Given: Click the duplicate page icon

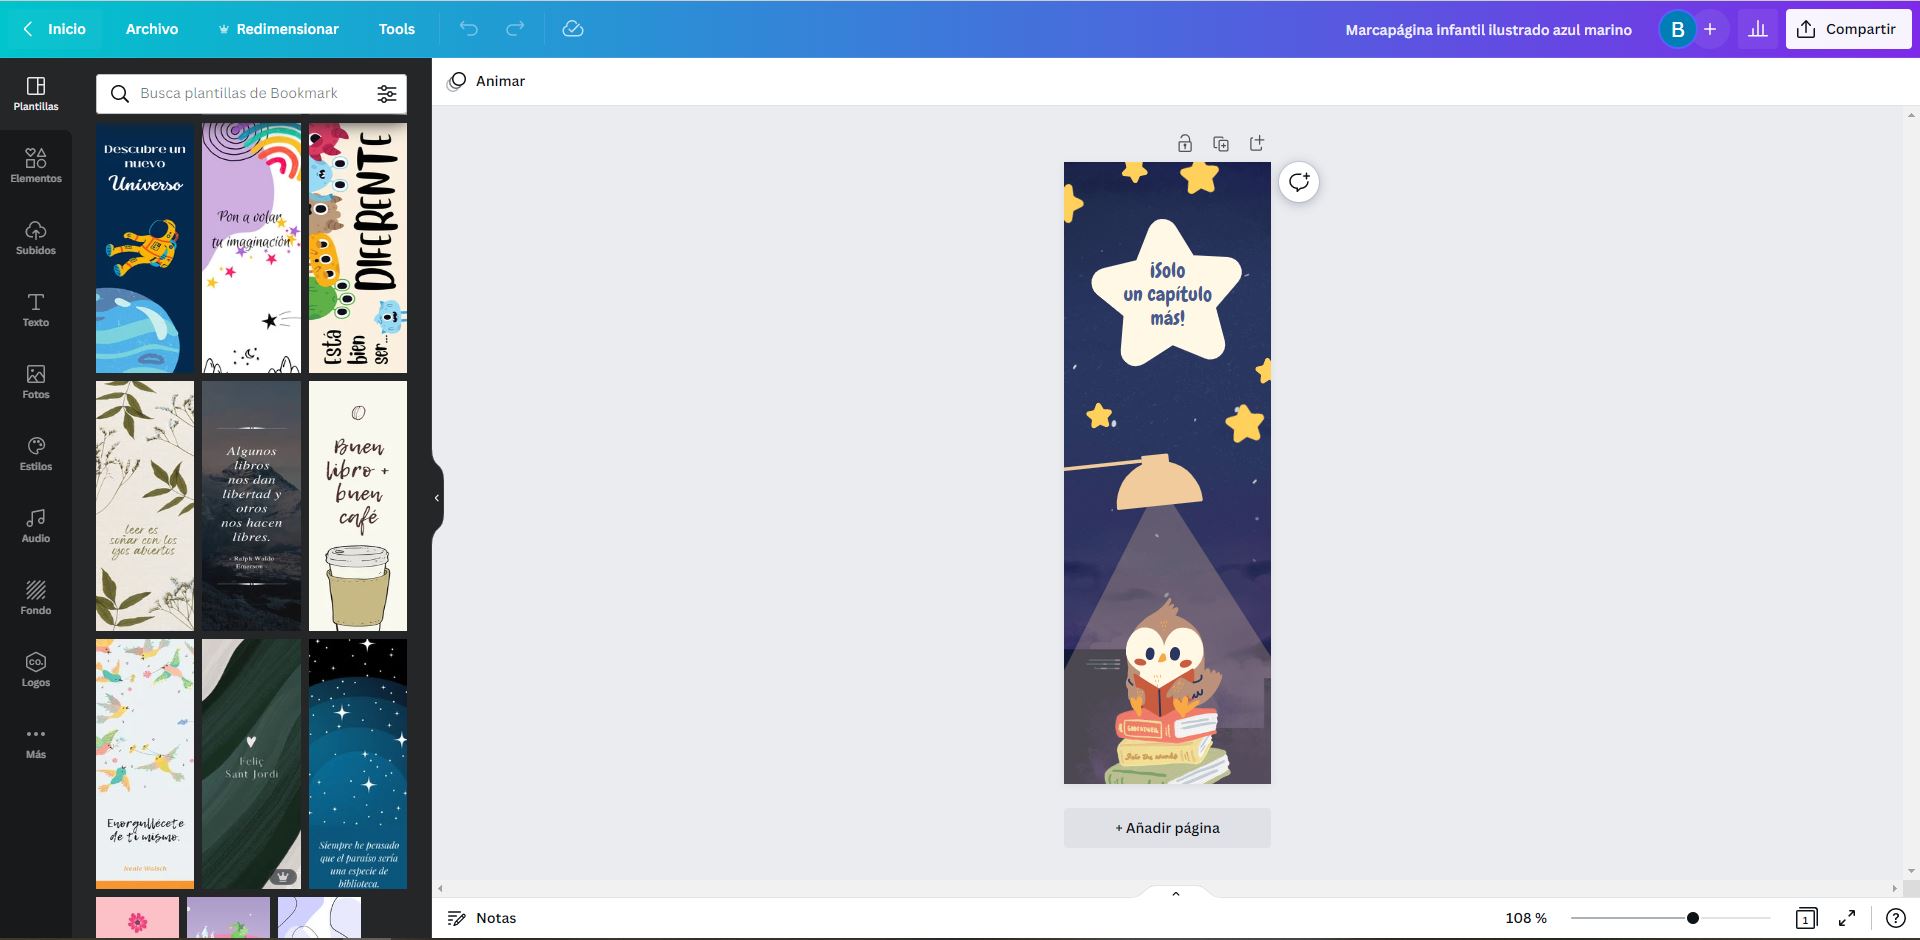Looking at the screenshot, I should pyautogui.click(x=1221, y=143).
